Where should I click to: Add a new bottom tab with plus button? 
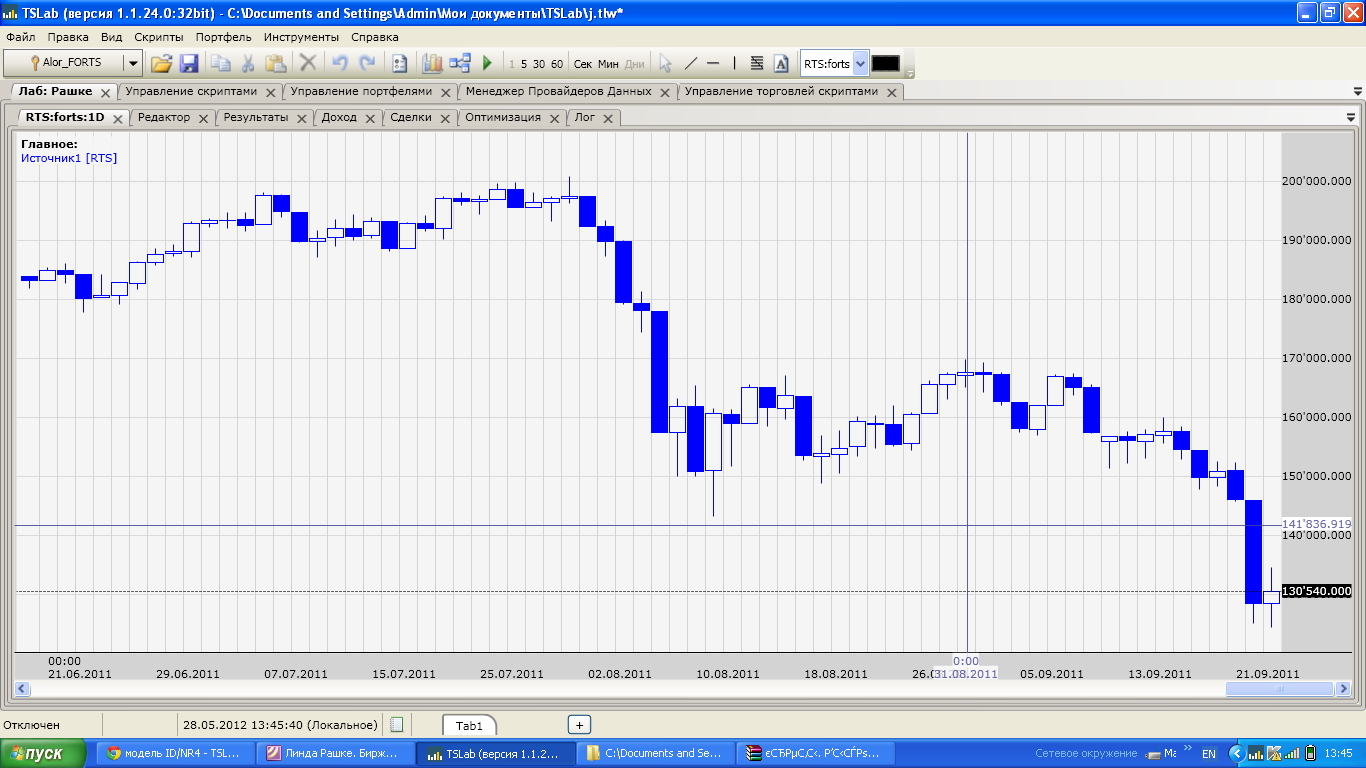pos(579,725)
